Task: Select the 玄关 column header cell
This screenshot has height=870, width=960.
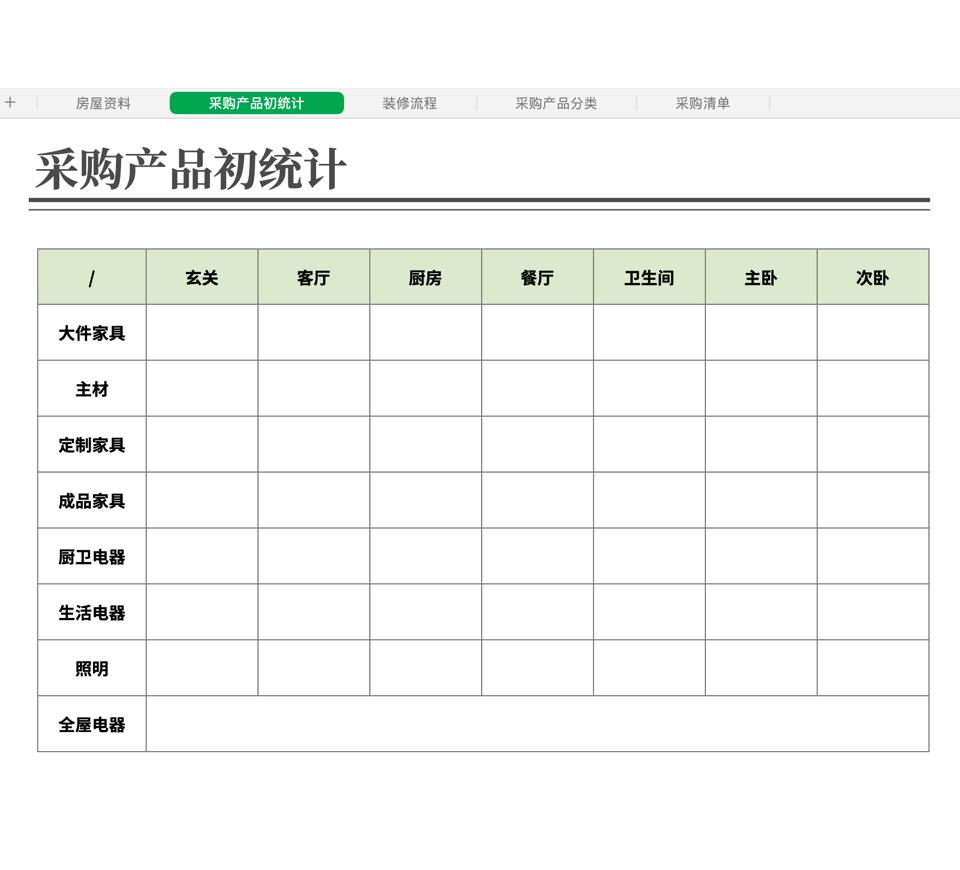Action: point(202,277)
